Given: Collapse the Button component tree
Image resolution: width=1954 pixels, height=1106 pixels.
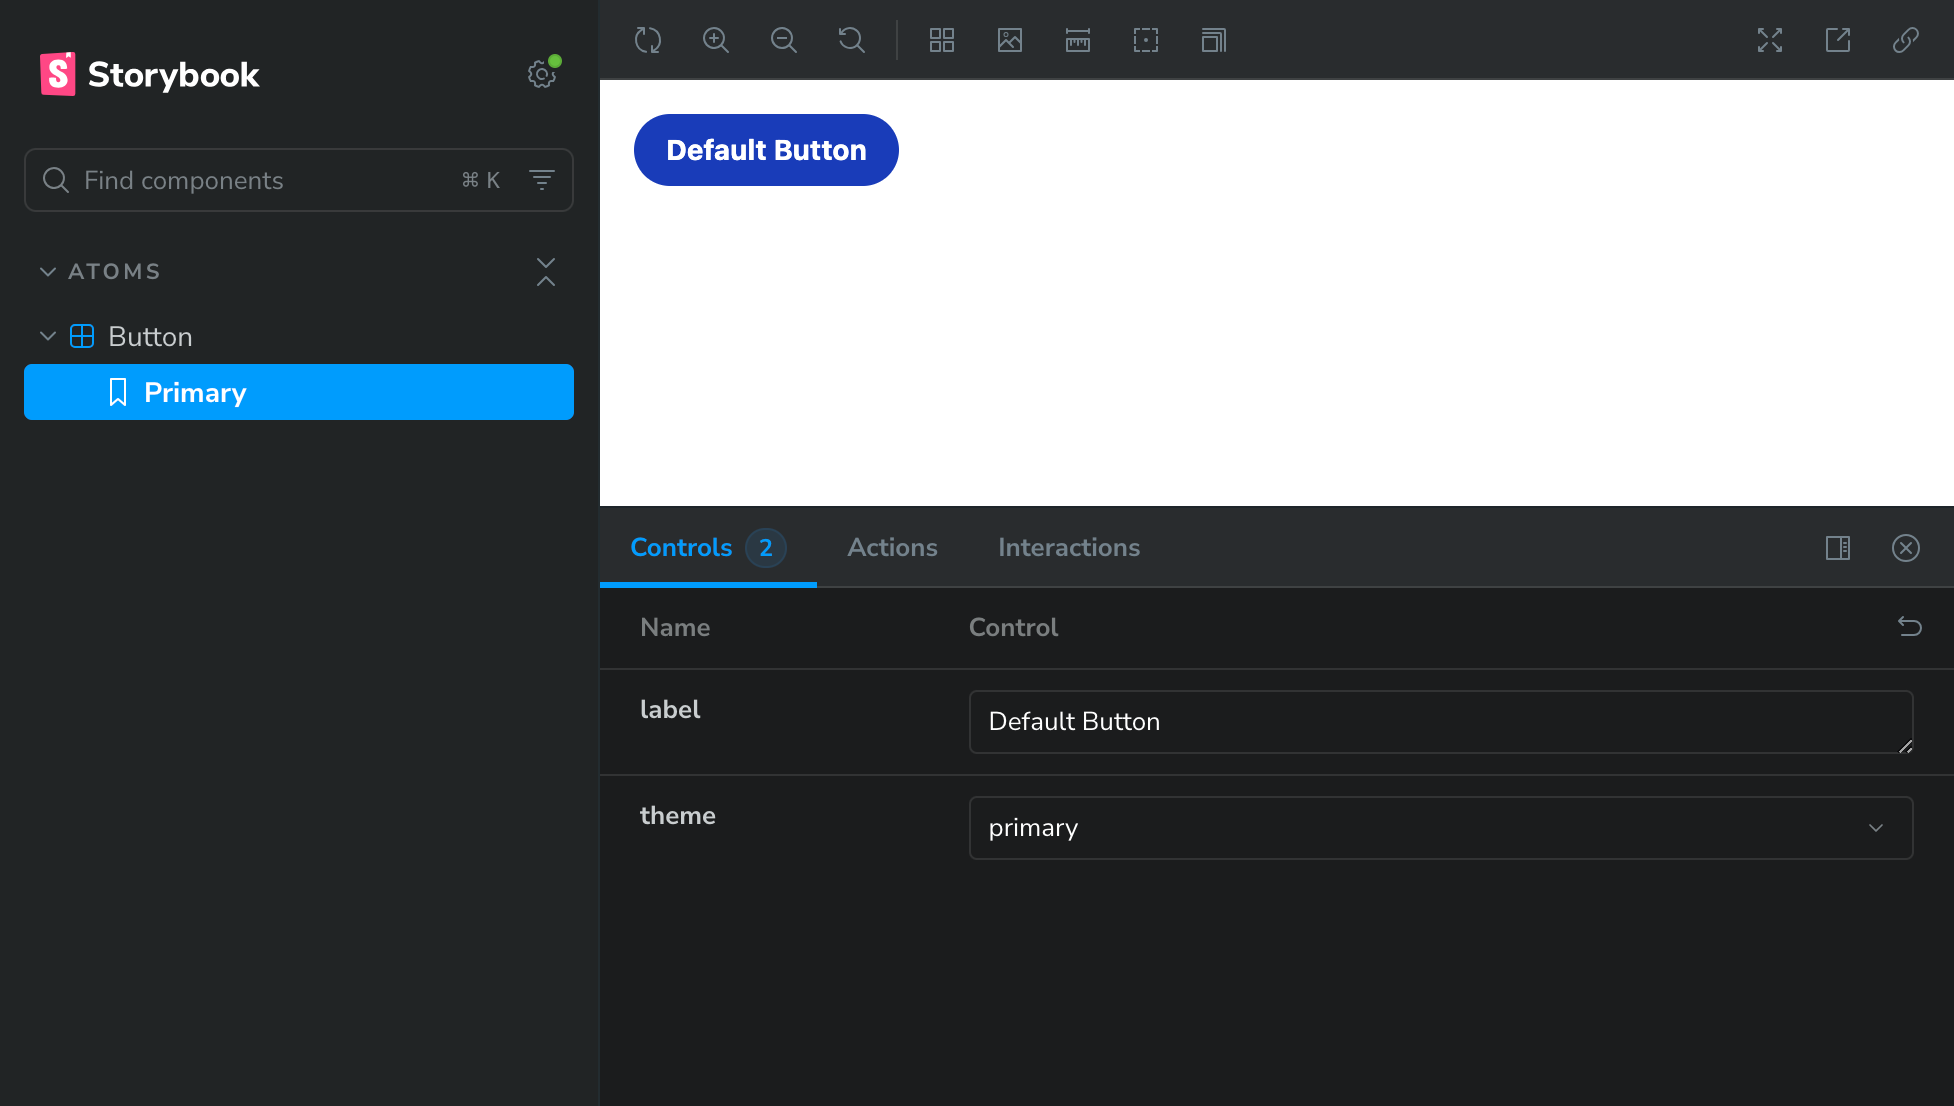Looking at the screenshot, I should click(47, 336).
